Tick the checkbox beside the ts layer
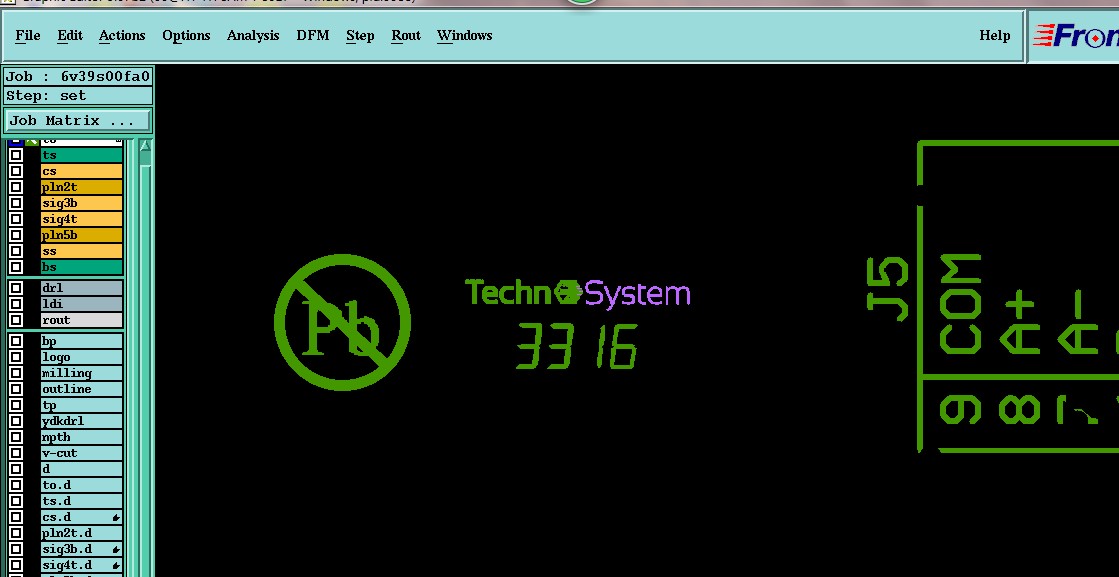 click(x=16, y=155)
